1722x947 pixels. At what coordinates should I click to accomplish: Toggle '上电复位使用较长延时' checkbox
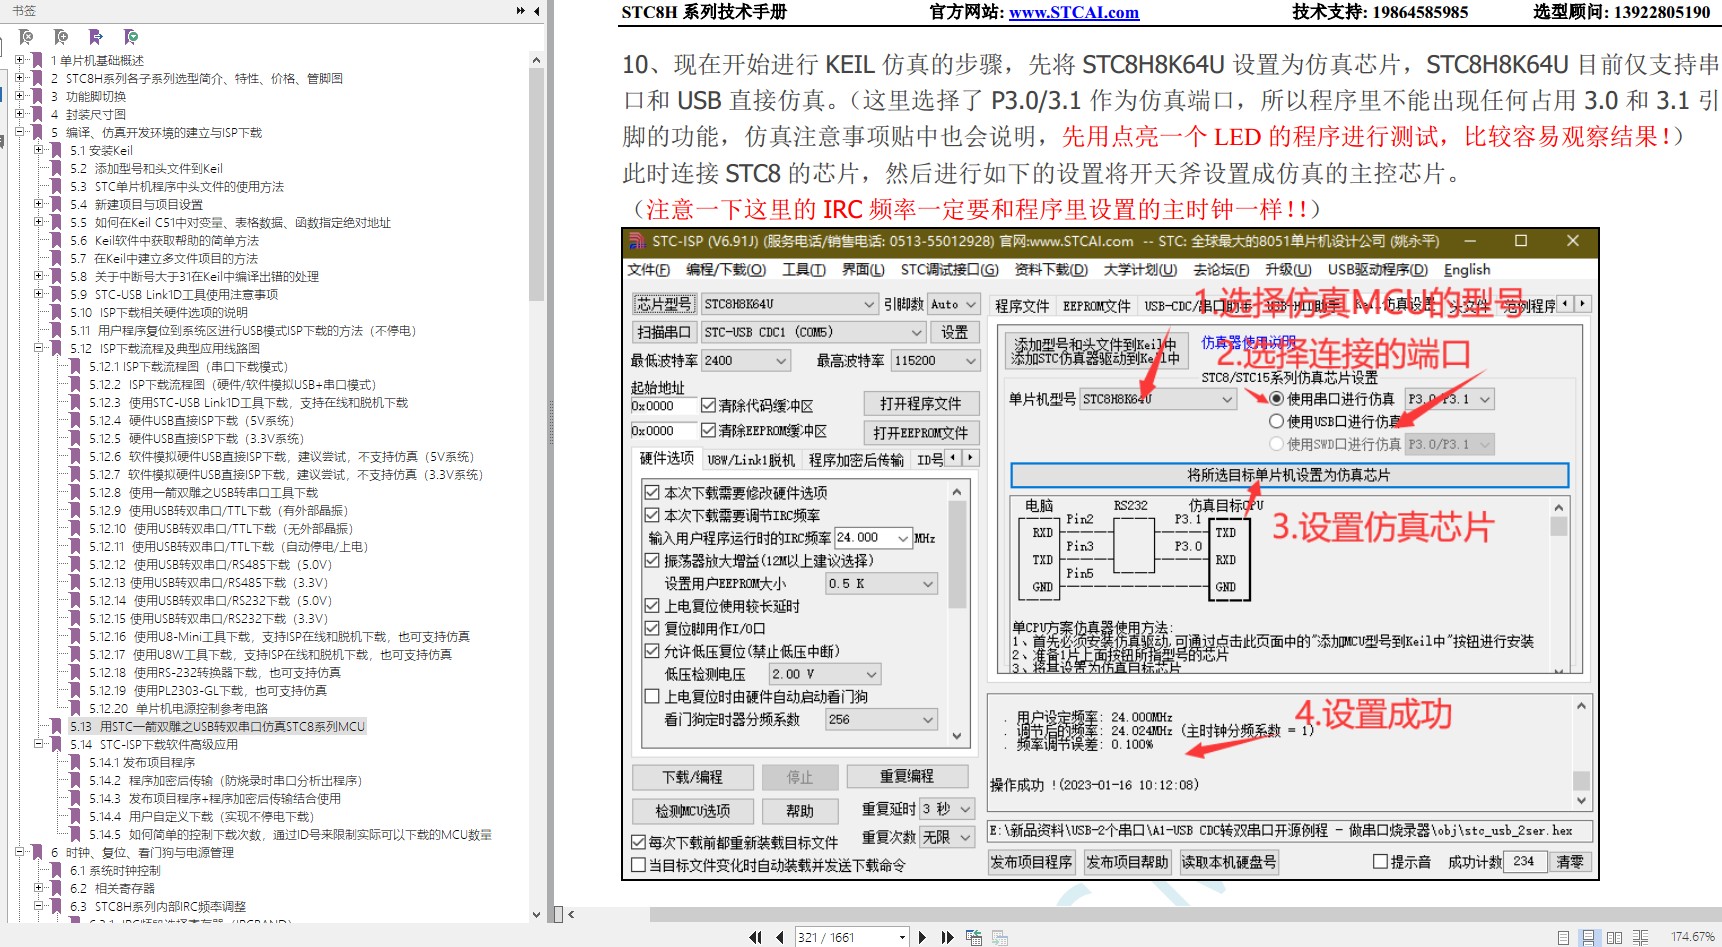click(x=652, y=606)
